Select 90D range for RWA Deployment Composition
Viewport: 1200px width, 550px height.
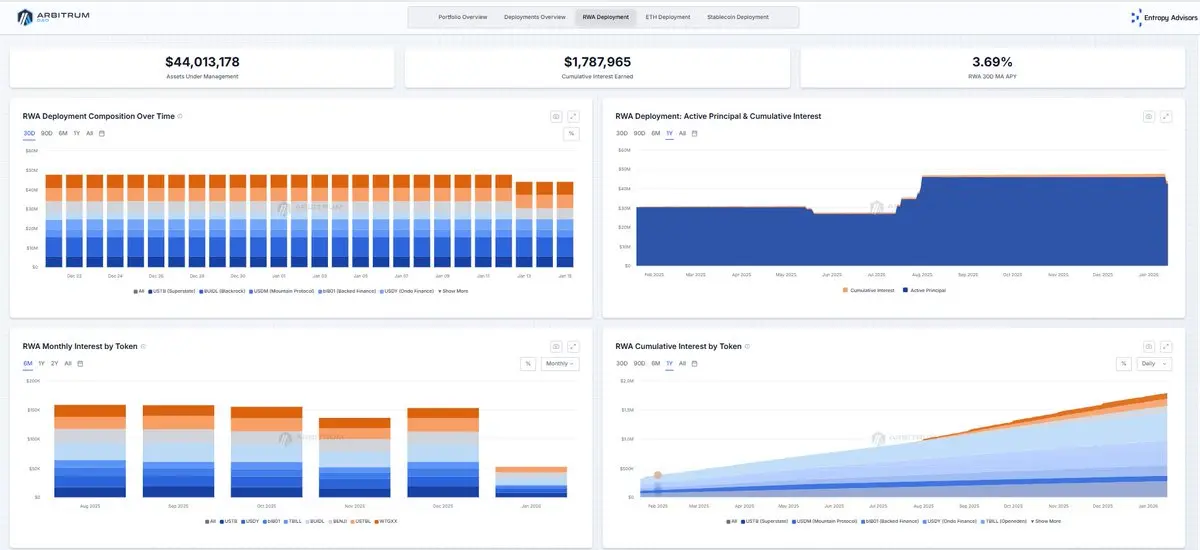pyautogui.click(x=47, y=133)
